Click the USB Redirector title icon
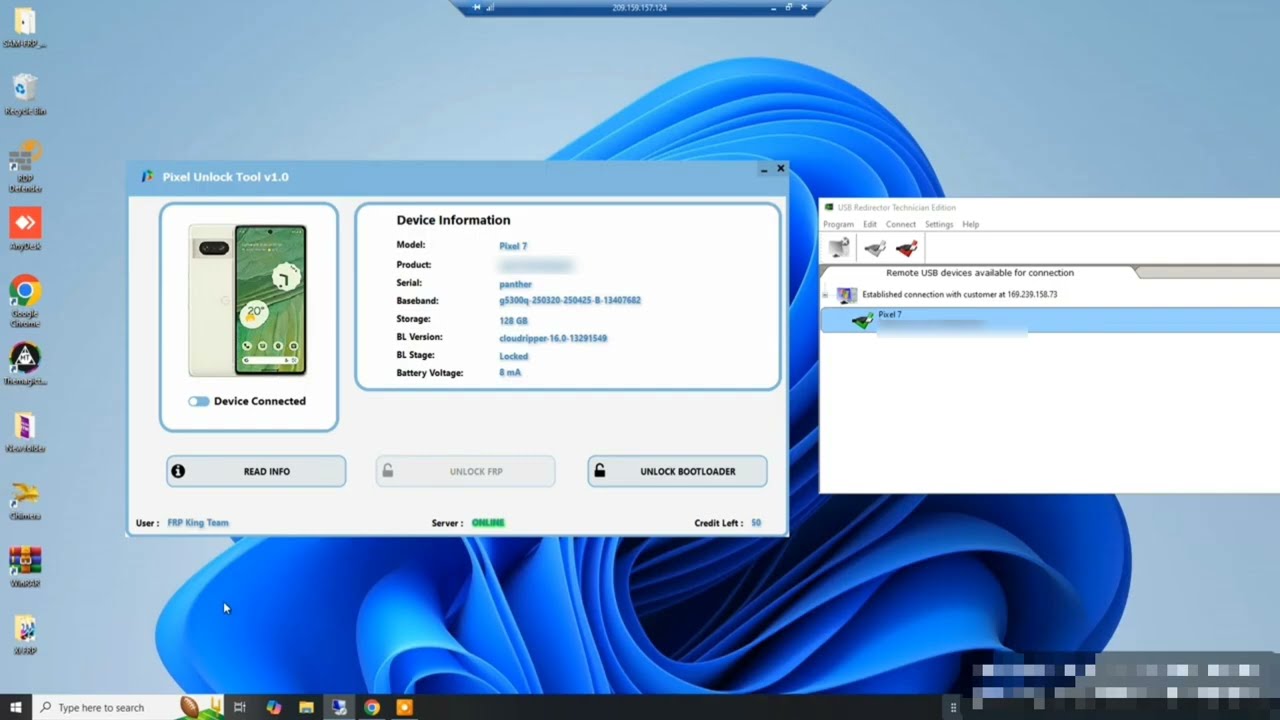The width and height of the screenshot is (1280, 720). tap(829, 207)
